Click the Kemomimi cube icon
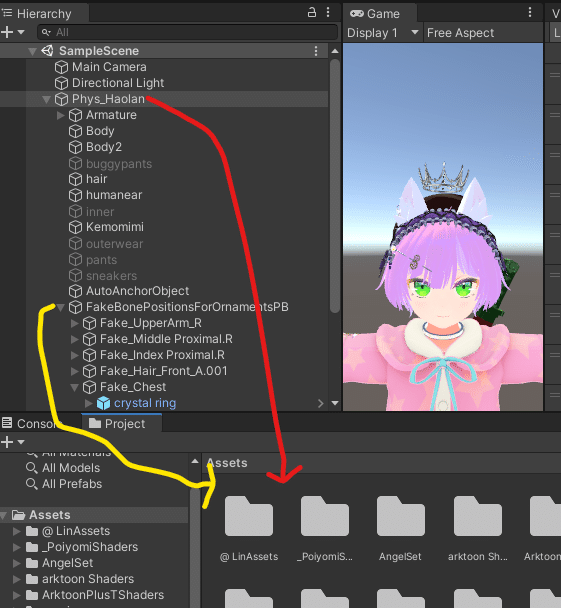The image size is (561, 608). [x=75, y=227]
